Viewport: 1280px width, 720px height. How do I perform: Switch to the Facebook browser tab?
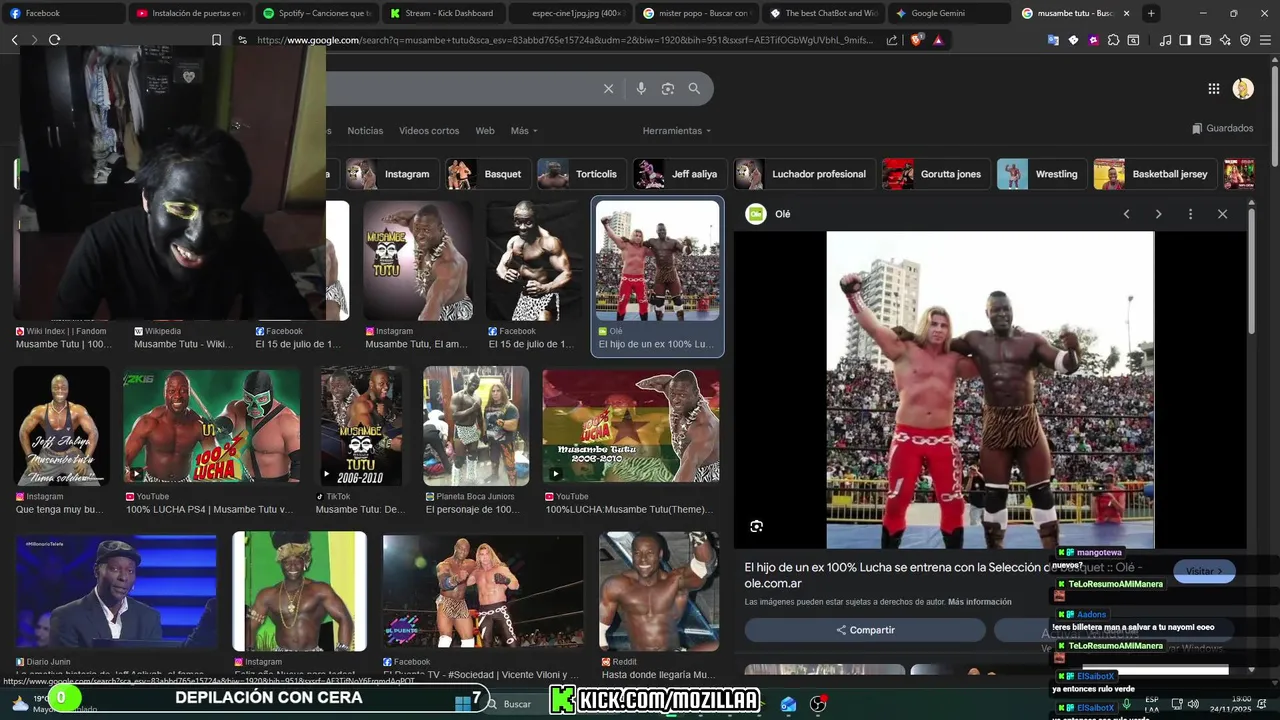coord(62,13)
